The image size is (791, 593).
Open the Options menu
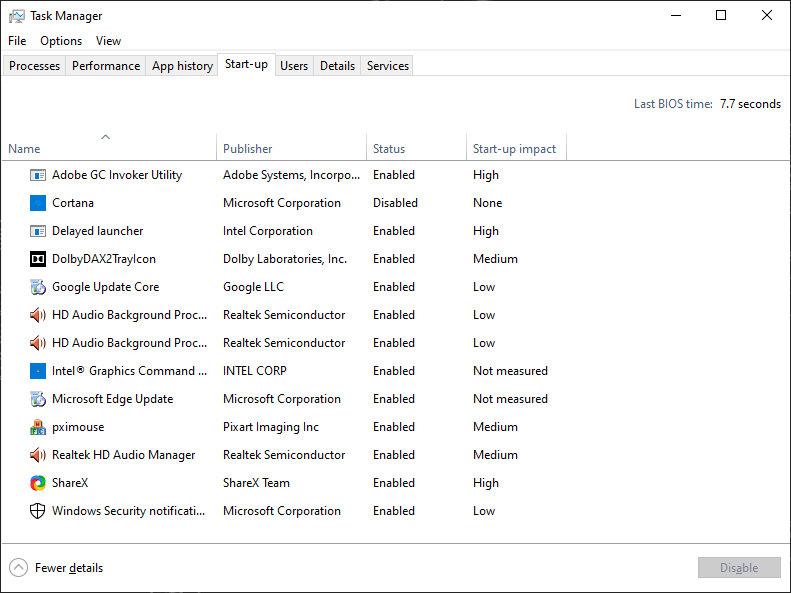[61, 41]
